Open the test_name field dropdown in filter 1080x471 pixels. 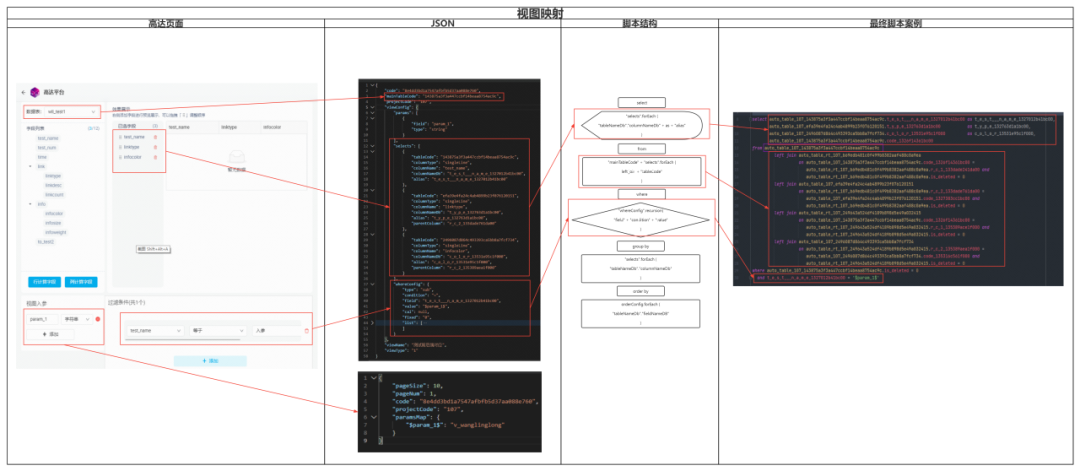156,331
